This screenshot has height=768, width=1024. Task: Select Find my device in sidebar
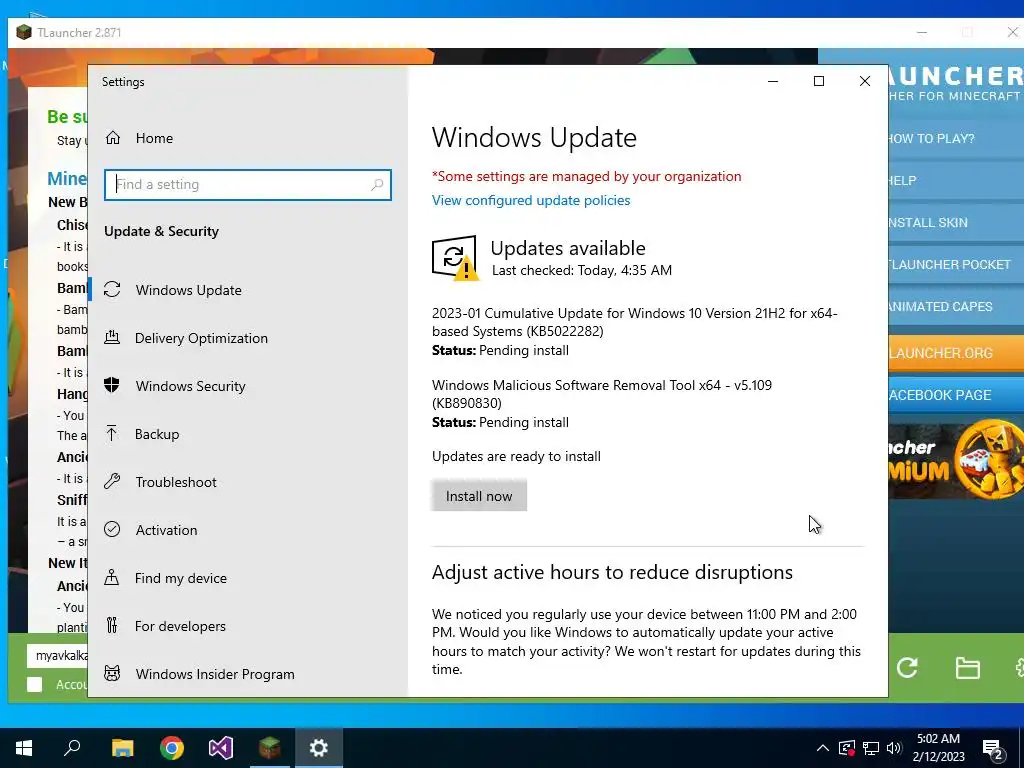248,578
